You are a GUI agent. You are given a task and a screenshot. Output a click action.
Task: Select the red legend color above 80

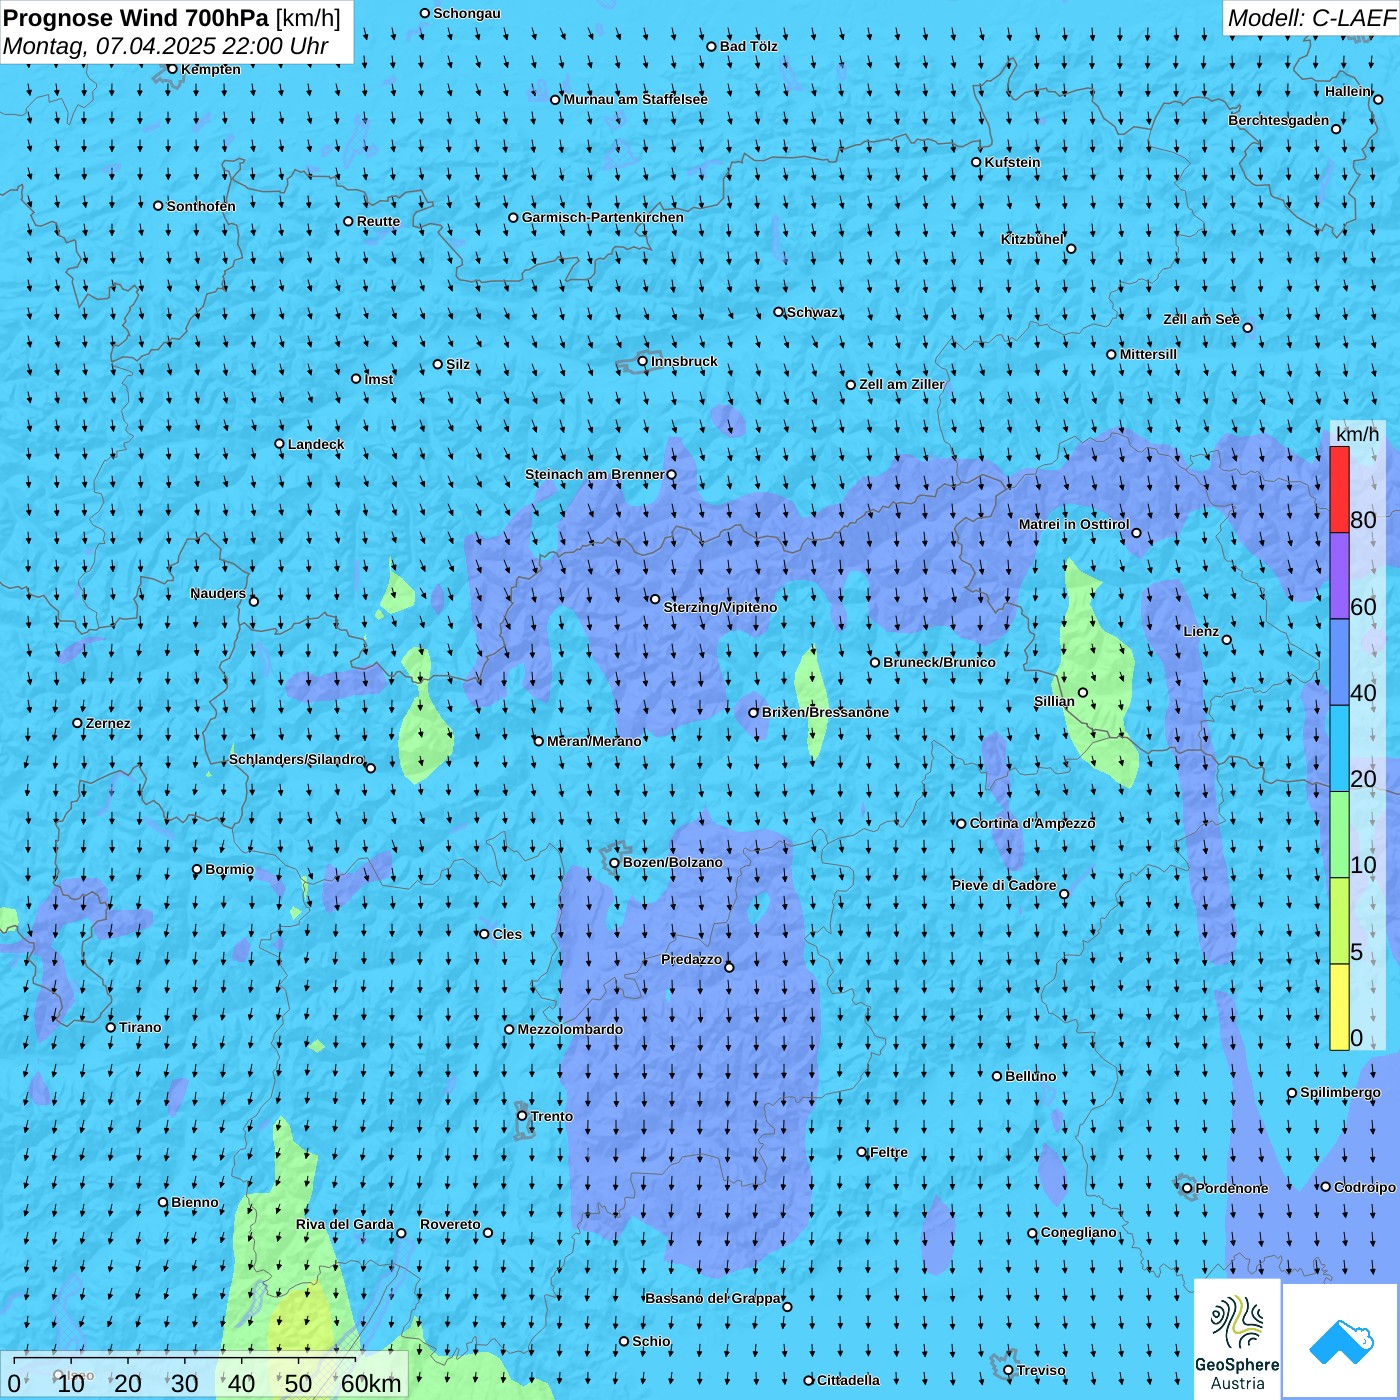(1339, 489)
